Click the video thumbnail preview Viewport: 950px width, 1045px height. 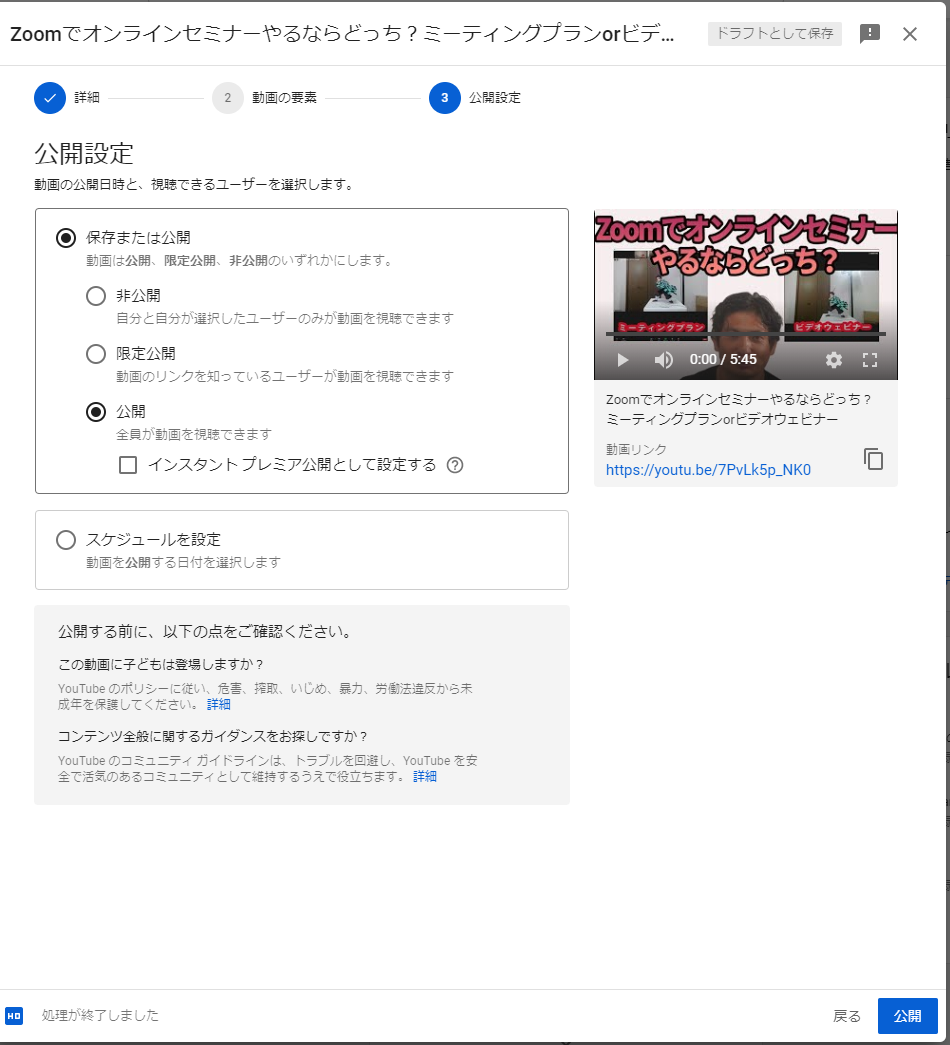coord(745,294)
